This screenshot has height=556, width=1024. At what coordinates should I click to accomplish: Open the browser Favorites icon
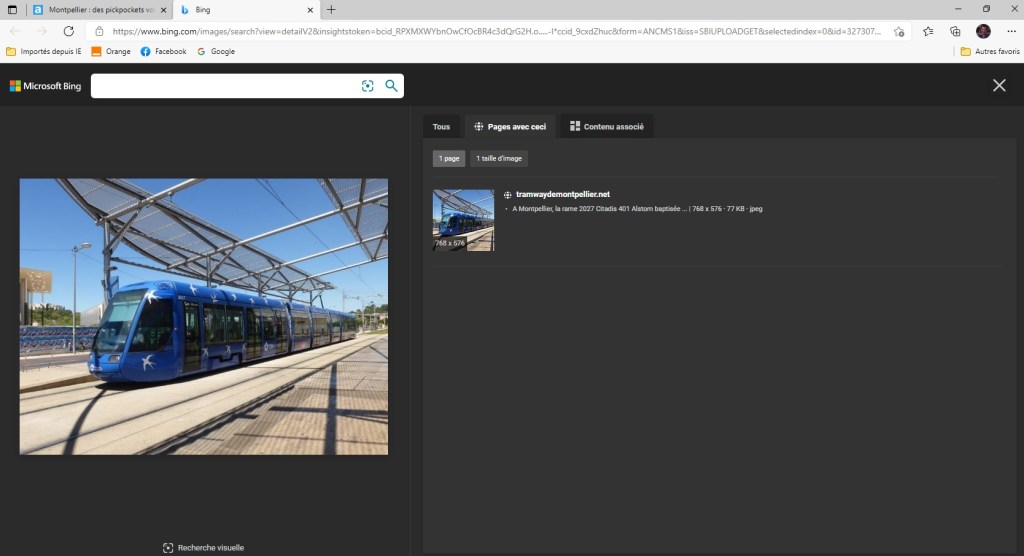point(928,31)
